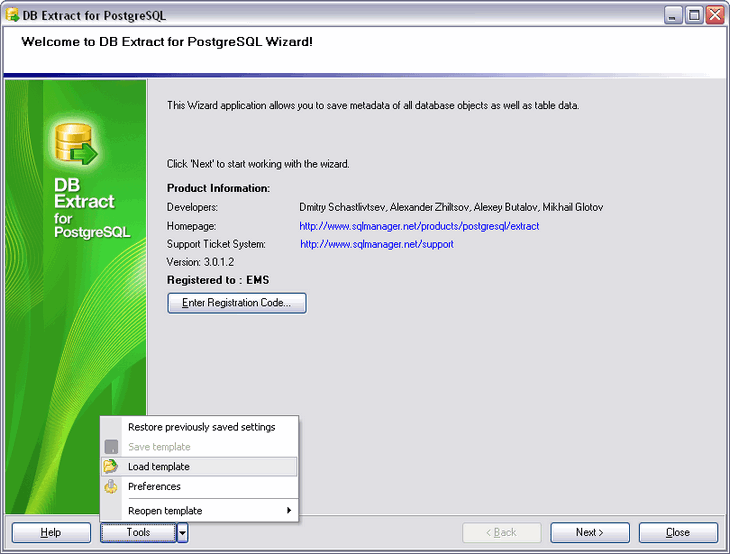Select Restore previously saved settings
Viewport: 730px width, 554px height.
[201, 427]
